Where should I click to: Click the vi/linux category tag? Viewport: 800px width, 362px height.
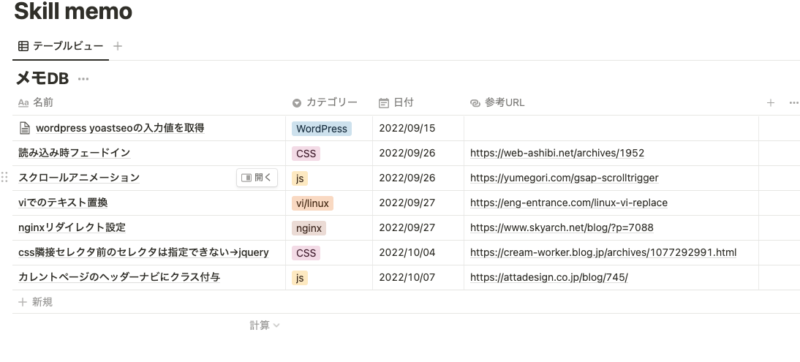click(313, 203)
